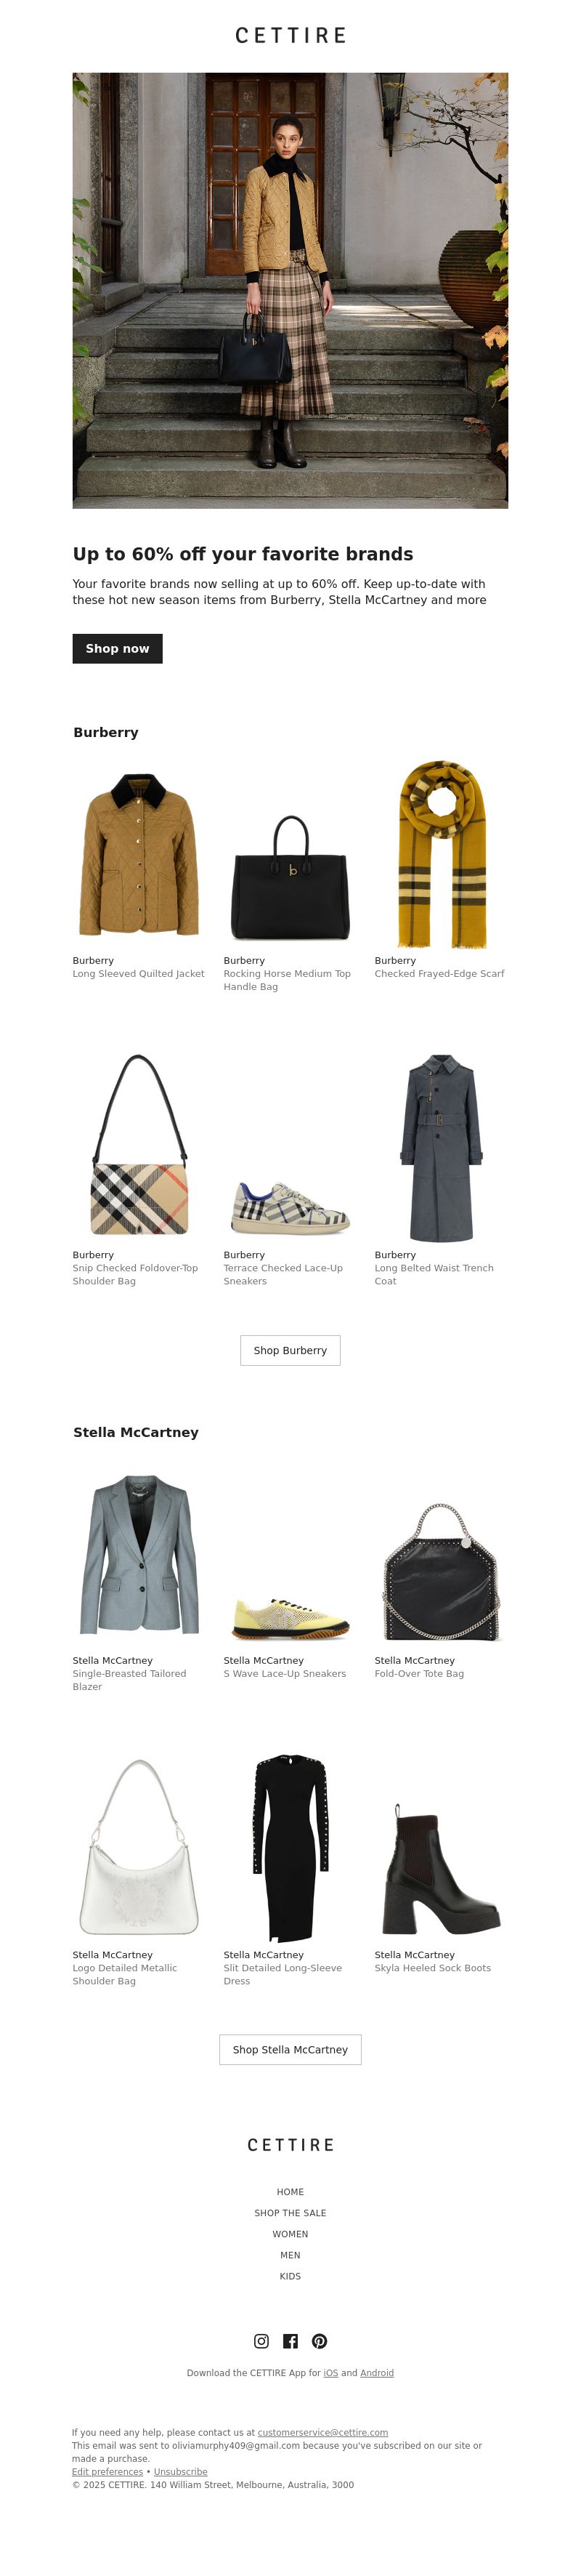This screenshot has height=2576, width=581.
Task: Click the Unsubscribe link
Action: 181,2472
